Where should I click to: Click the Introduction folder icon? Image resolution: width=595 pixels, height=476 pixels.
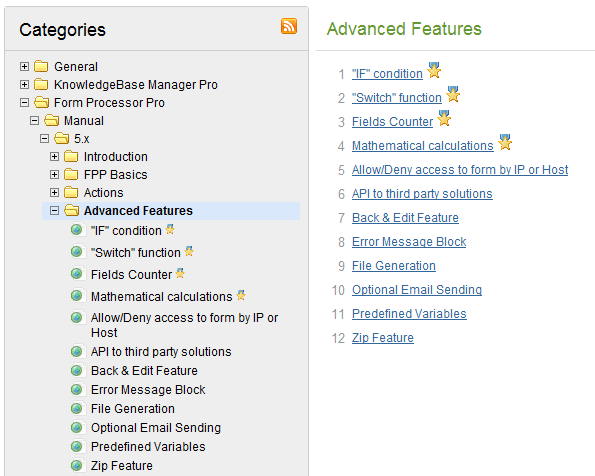[x=71, y=156]
